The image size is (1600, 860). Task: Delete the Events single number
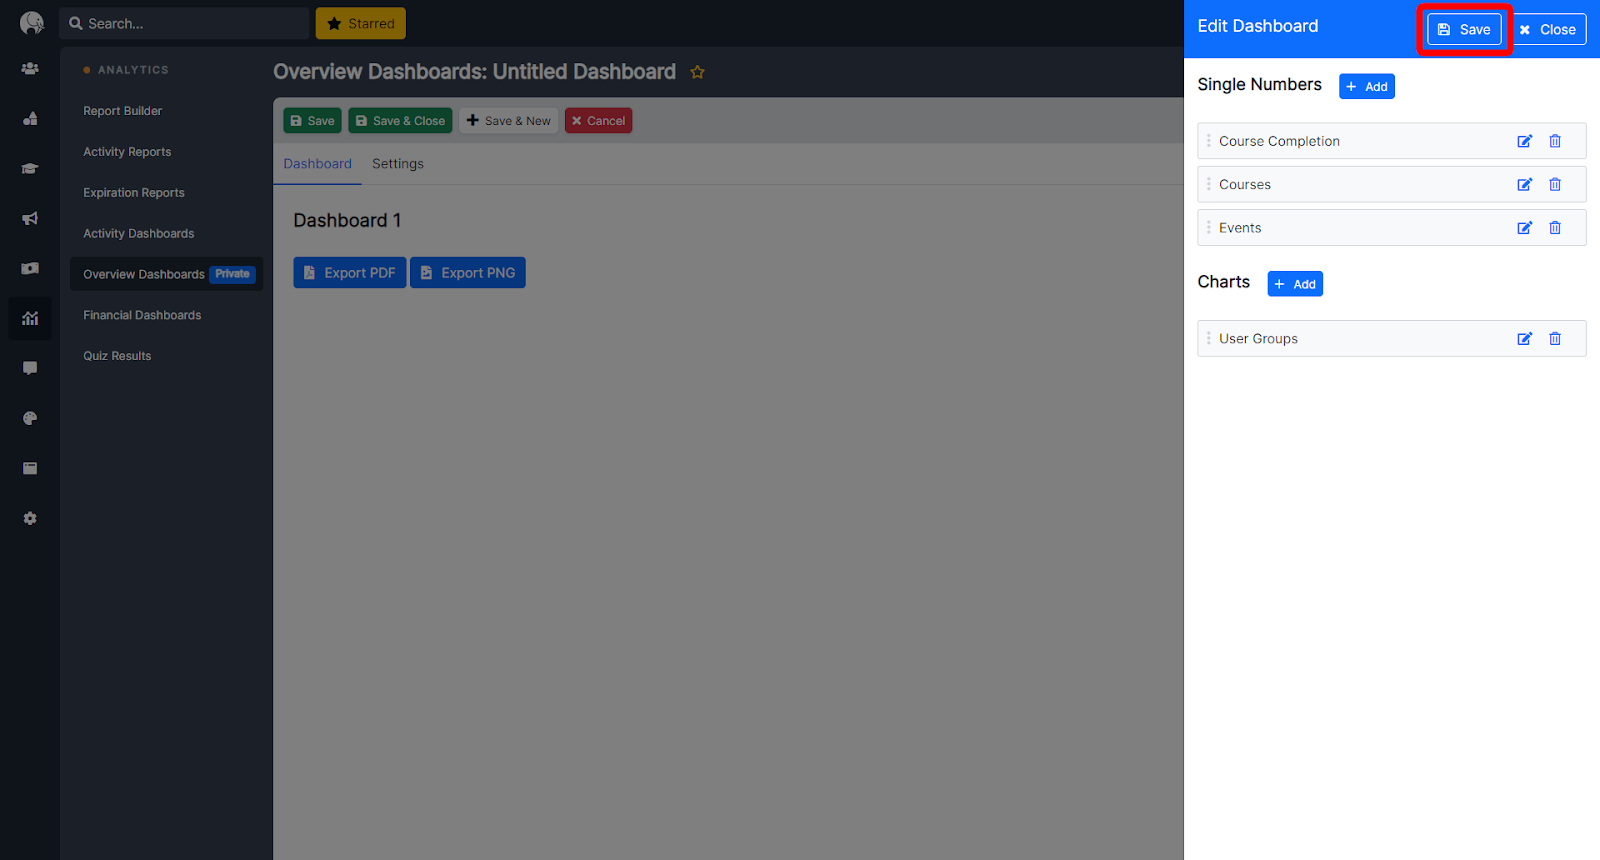tap(1555, 228)
